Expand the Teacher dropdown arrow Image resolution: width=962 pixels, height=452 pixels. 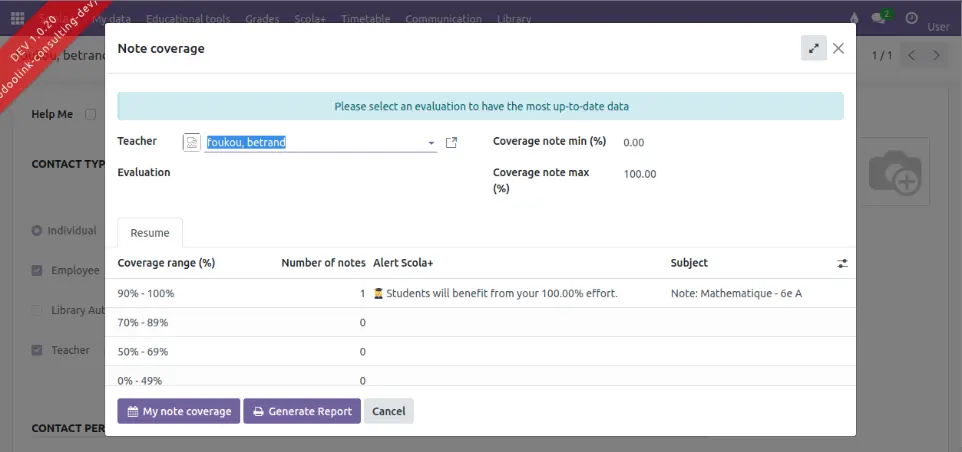pos(431,143)
